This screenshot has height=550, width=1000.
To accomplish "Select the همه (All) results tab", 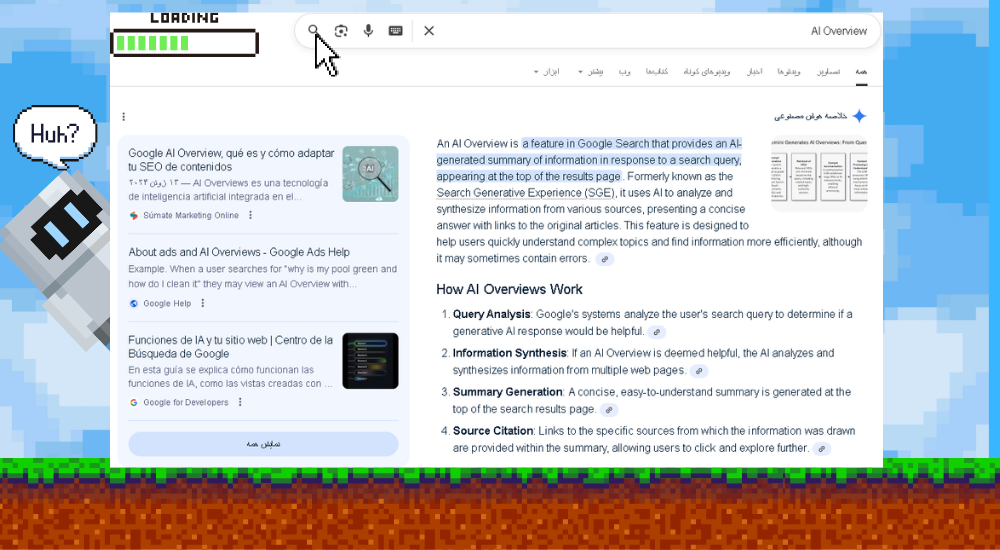I will (861, 71).
